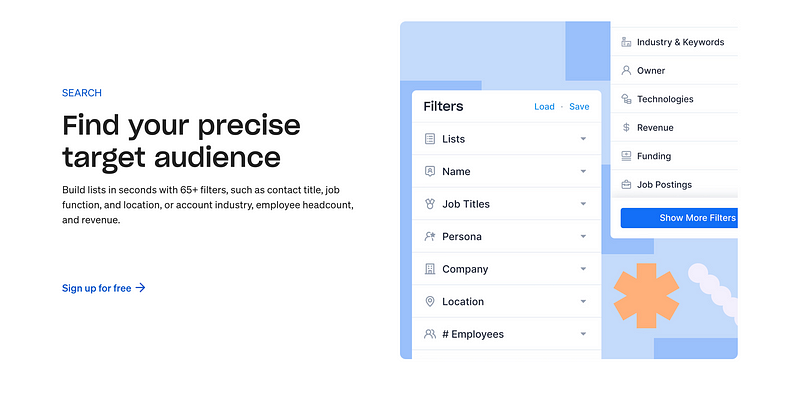Choose the Funding filter row
The height and width of the screenshot is (396, 800).
(x=674, y=156)
